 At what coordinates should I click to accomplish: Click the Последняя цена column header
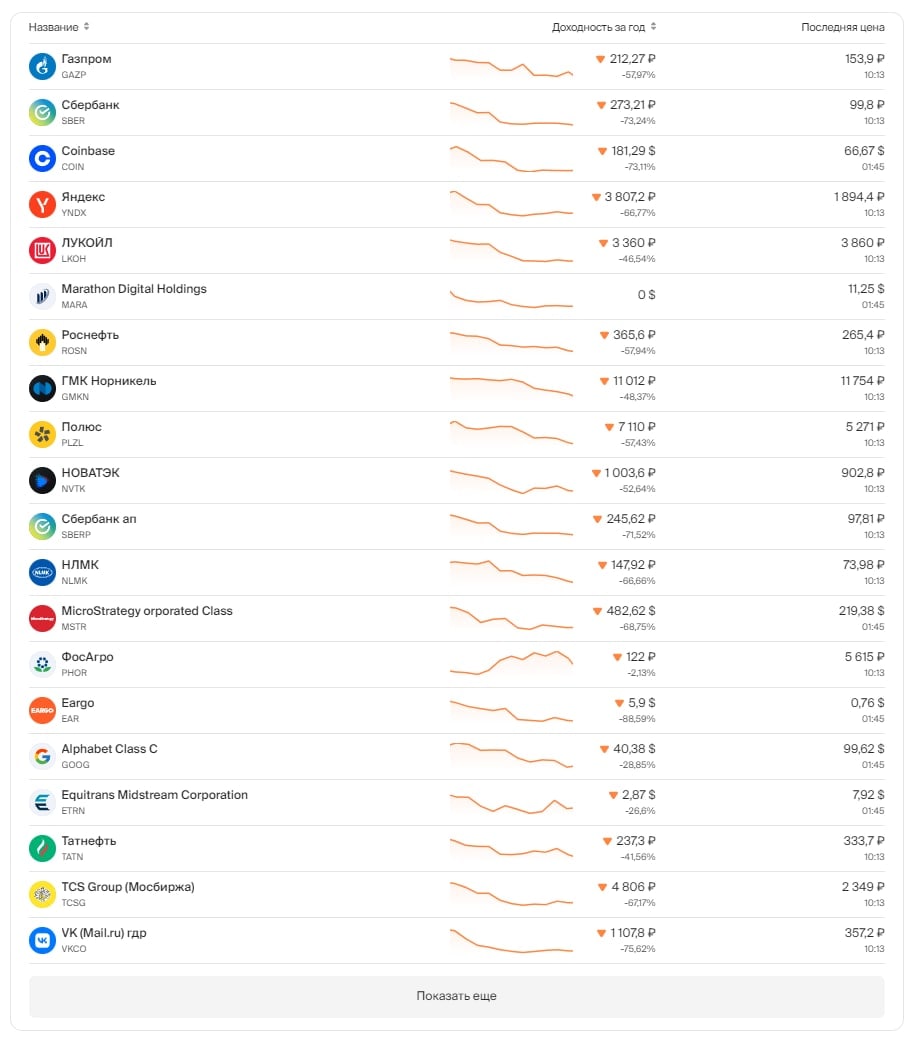842,27
